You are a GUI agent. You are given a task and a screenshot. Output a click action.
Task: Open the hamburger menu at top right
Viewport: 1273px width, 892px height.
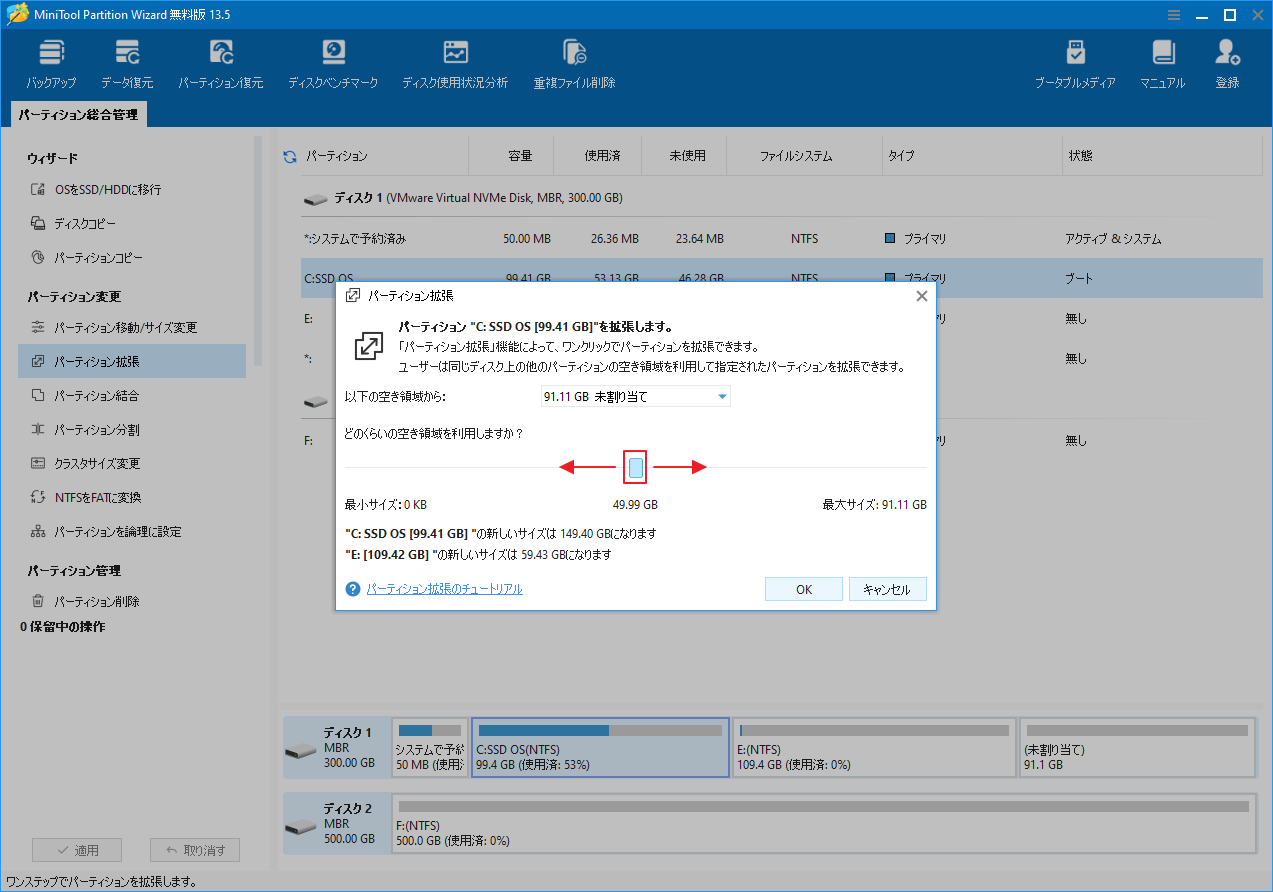pyautogui.click(x=1172, y=15)
